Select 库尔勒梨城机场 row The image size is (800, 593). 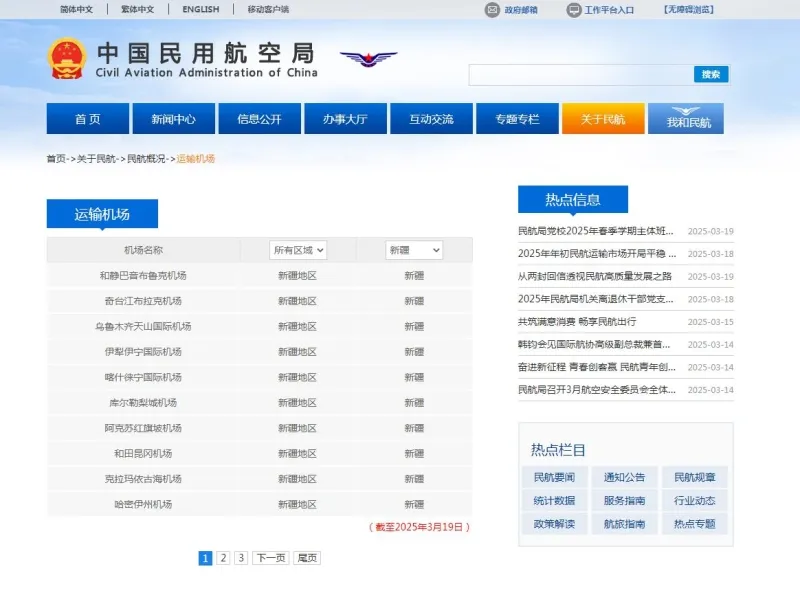pyautogui.click(x=259, y=403)
